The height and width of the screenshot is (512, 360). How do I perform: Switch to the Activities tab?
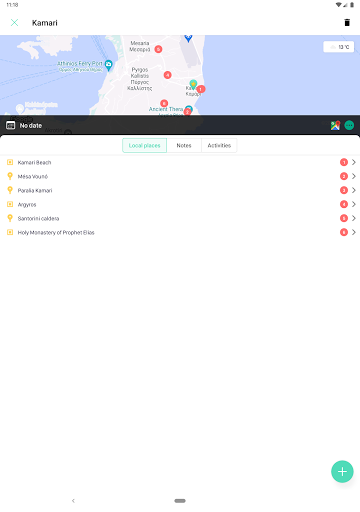pos(219,145)
